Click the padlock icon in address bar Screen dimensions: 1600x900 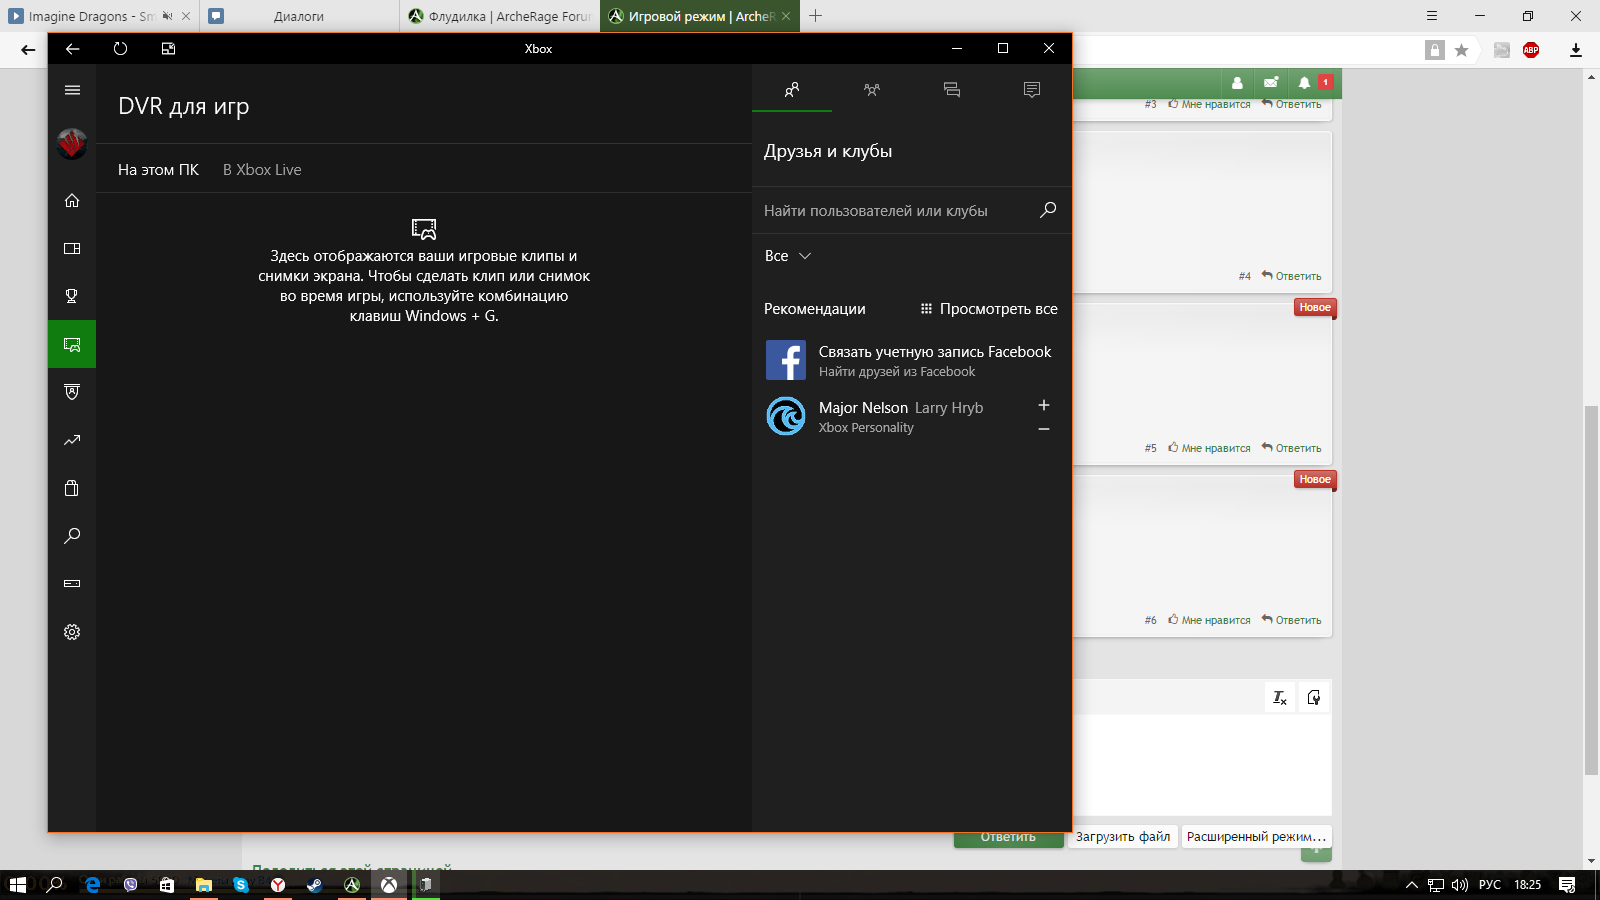[x=1435, y=50]
